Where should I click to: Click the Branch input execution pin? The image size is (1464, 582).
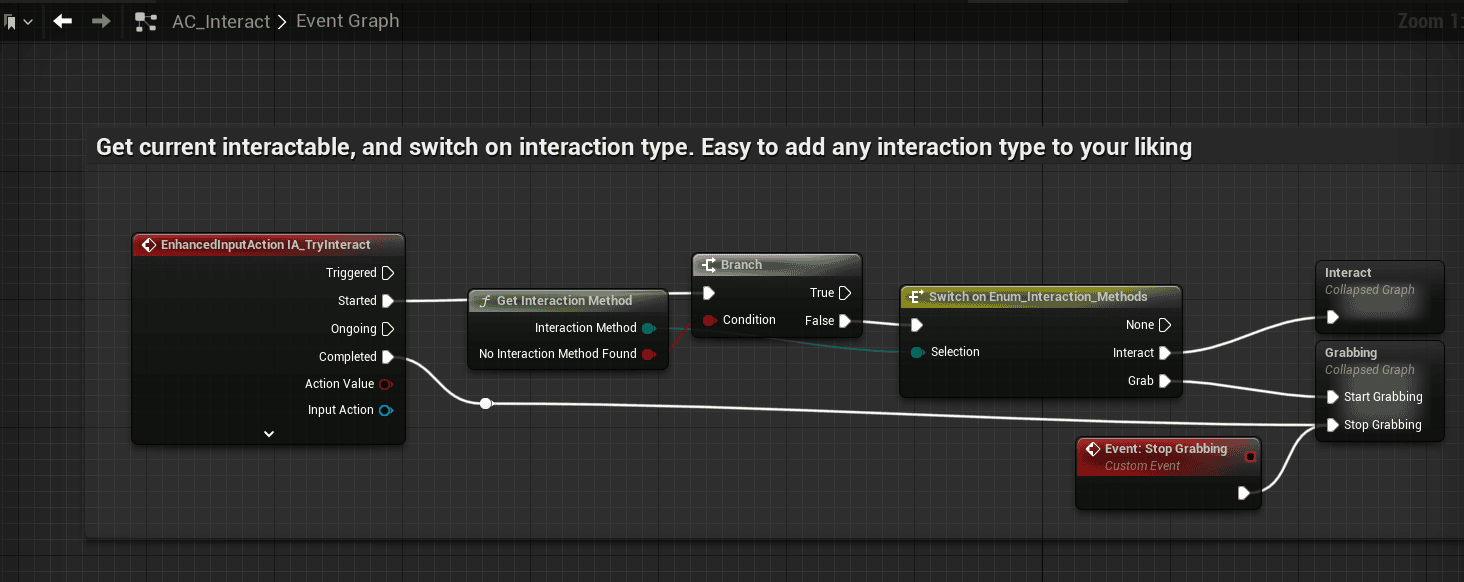(x=709, y=293)
